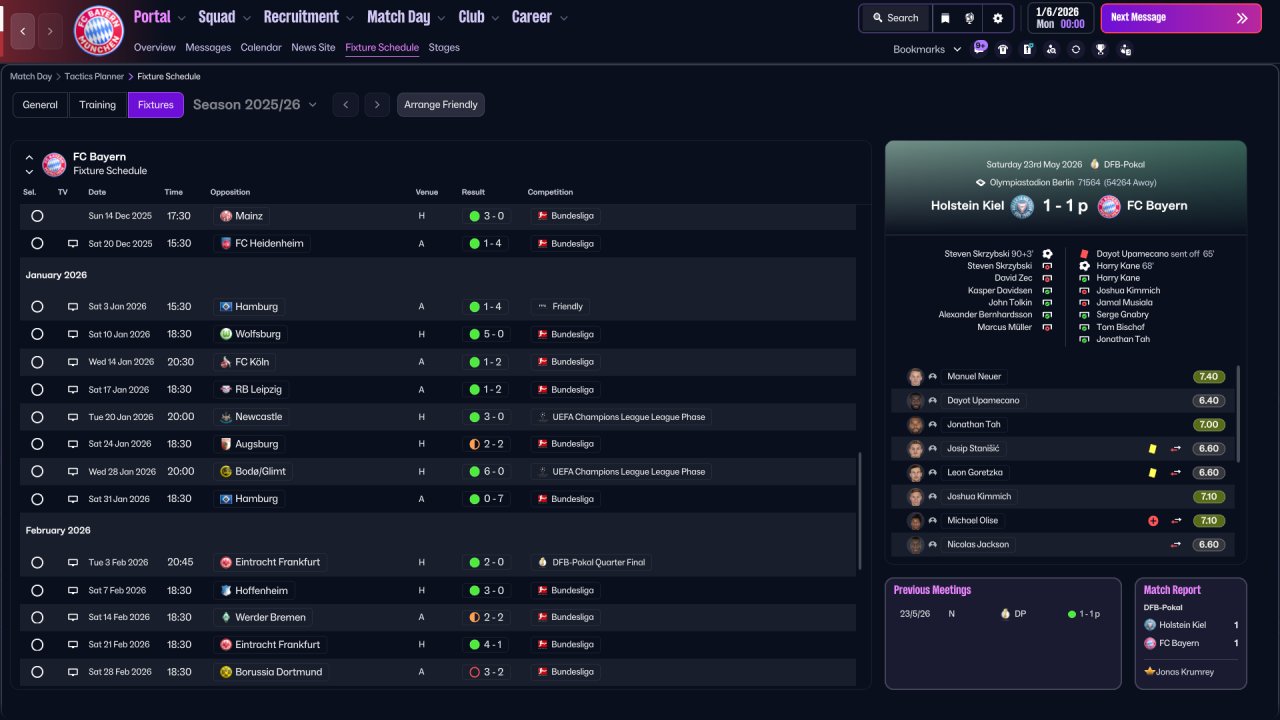The image size is (1280, 720).
Task: Select the Bodø/Glimt fixture radio button
Action: 37,472
